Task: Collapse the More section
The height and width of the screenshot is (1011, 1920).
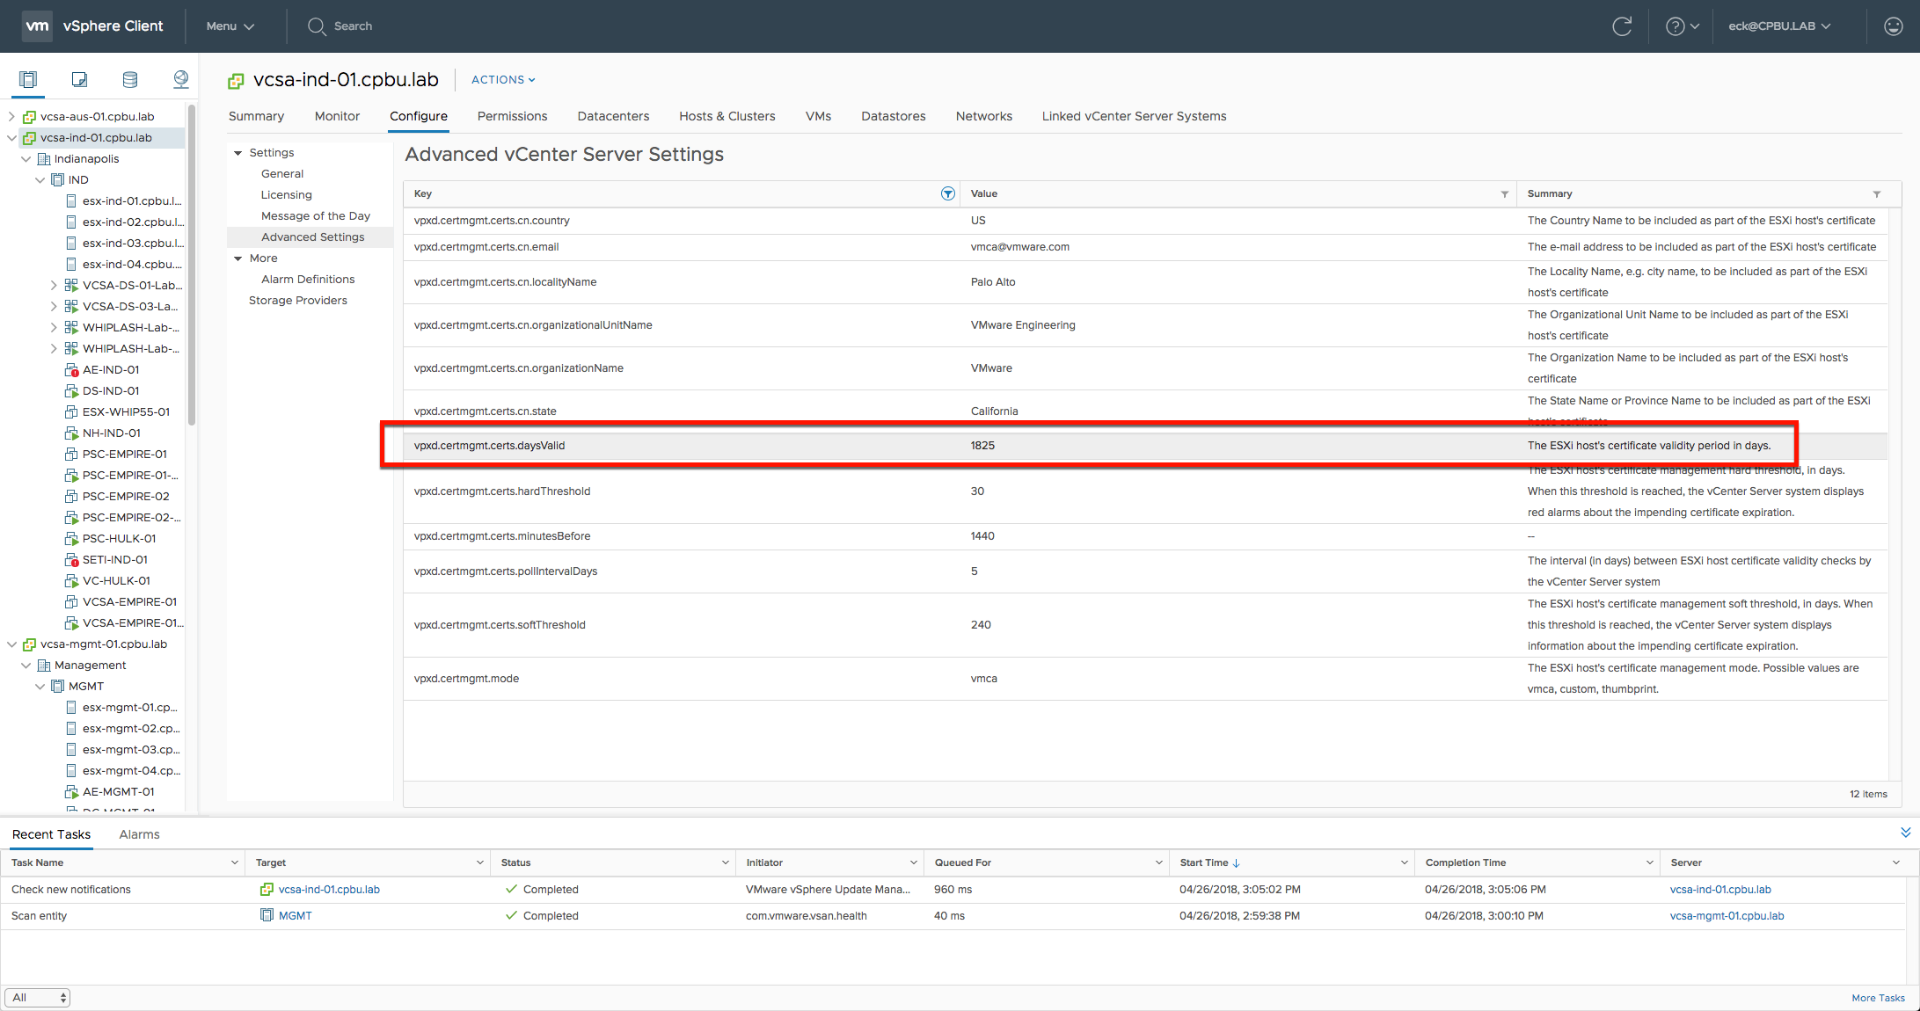Action: [x=238, y=258]
